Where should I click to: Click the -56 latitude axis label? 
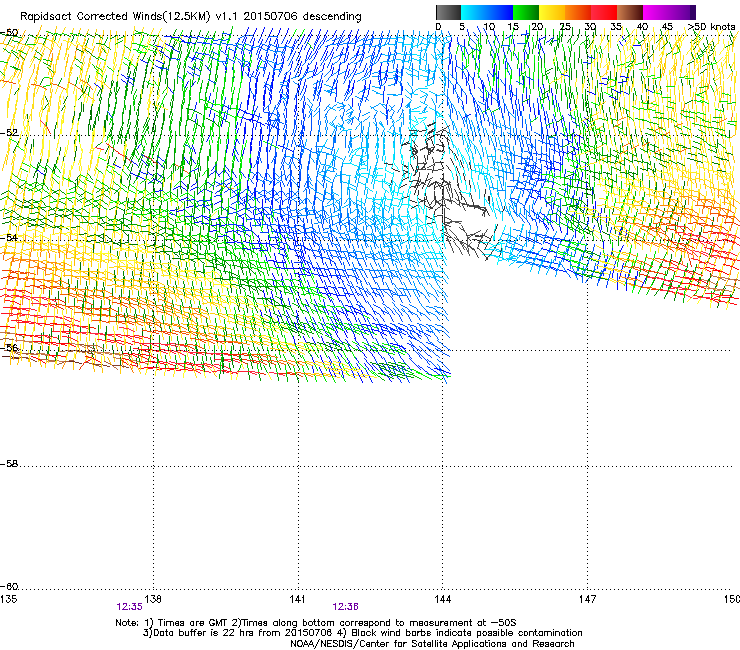point(9,348)
